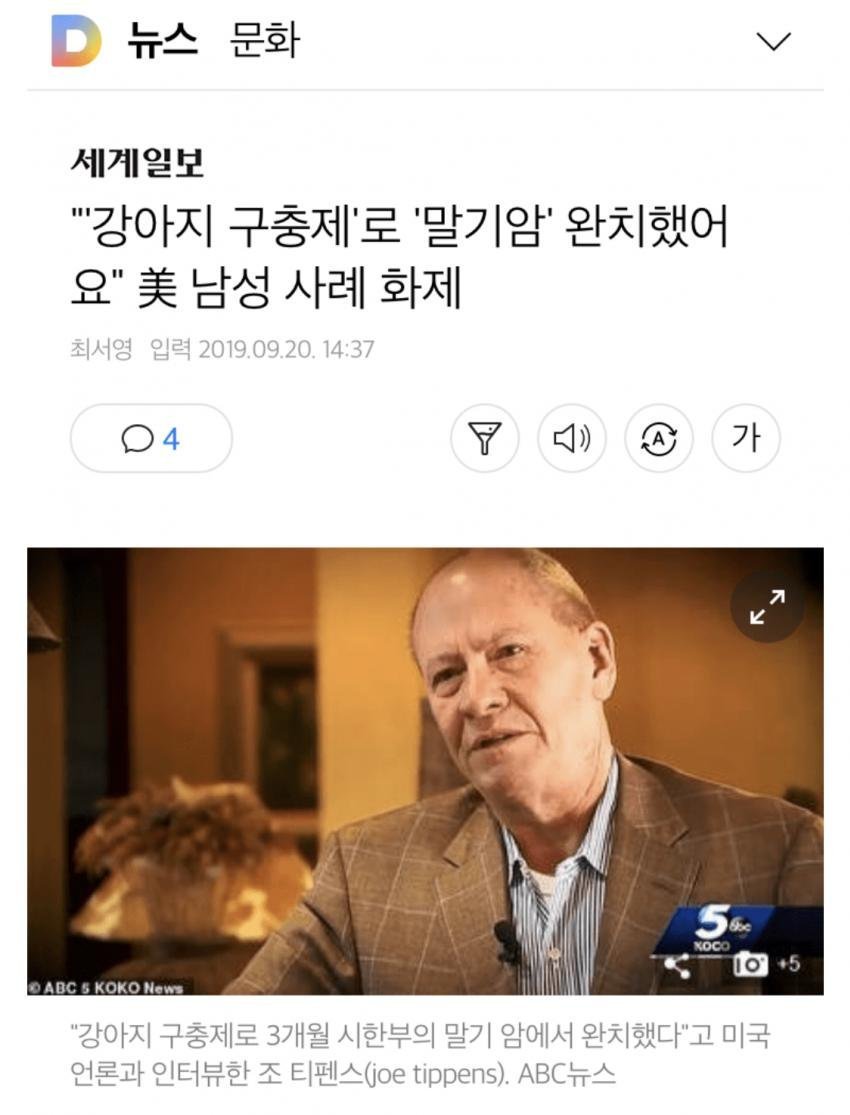Open the 세계일보 publisher page
850x1115 pixels.
point(137,163)
